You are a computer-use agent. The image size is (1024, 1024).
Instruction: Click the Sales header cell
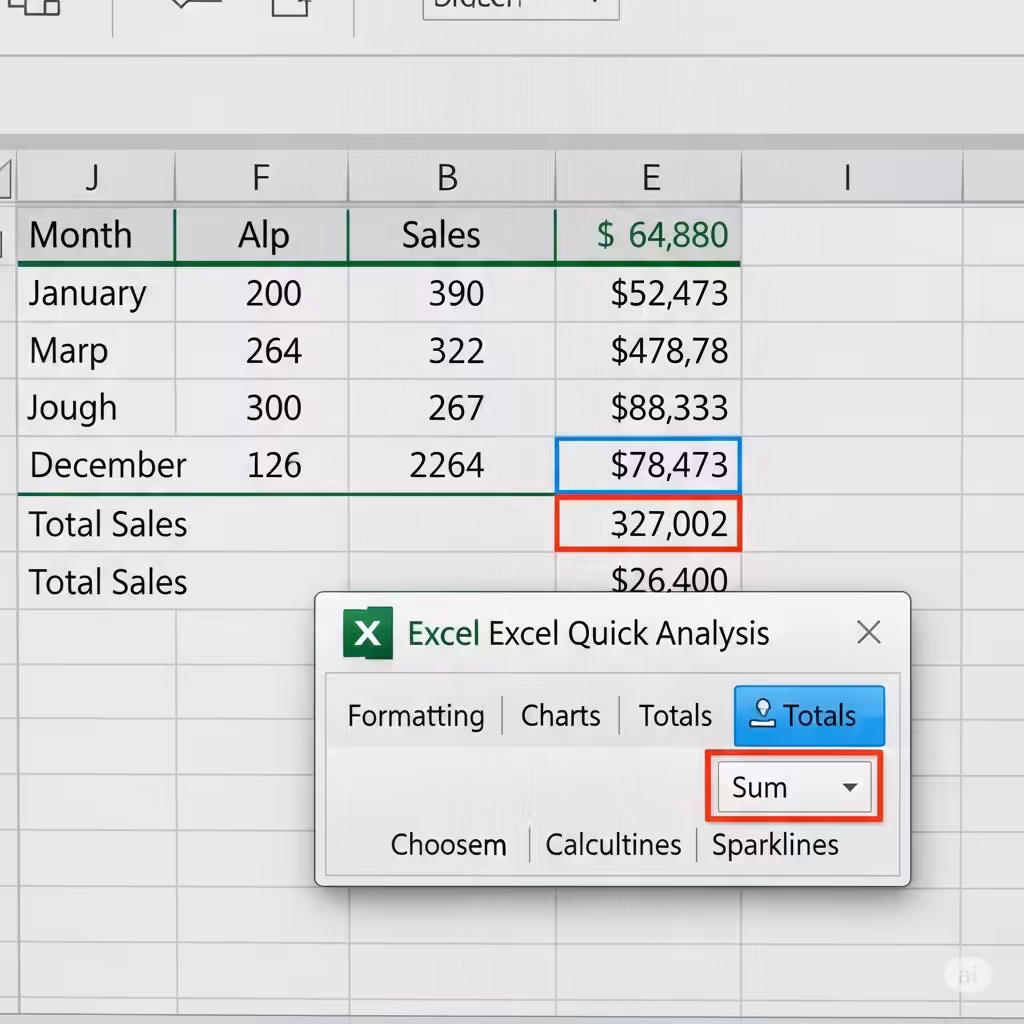coord(451,235)
